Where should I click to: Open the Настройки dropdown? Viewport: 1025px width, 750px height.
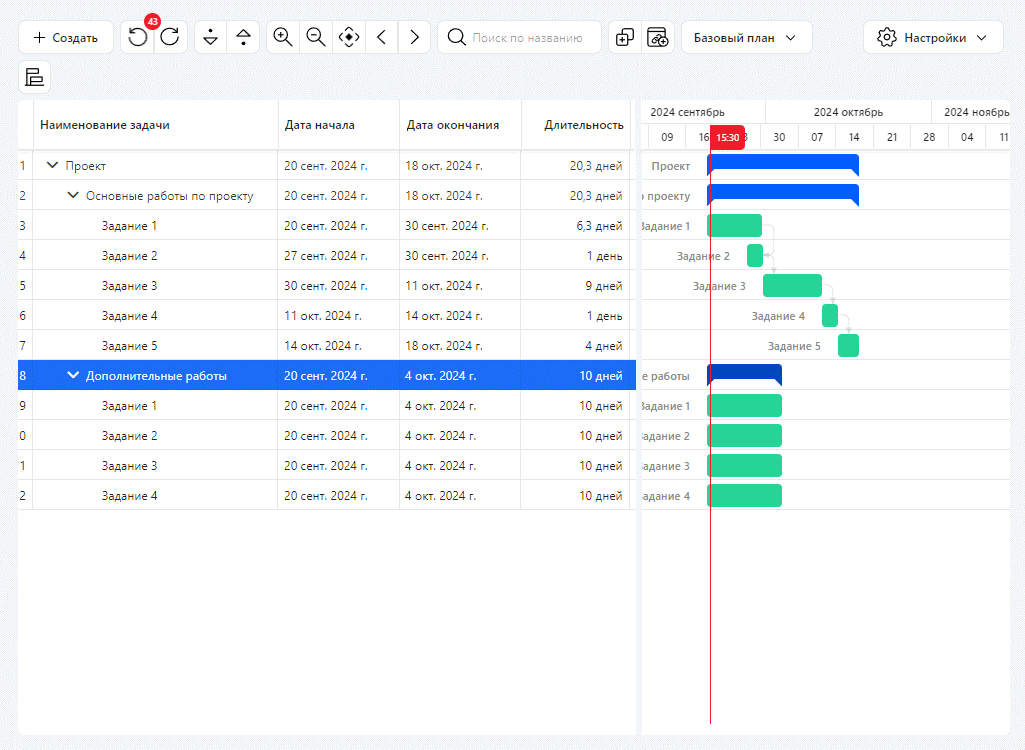coord(933,37)
